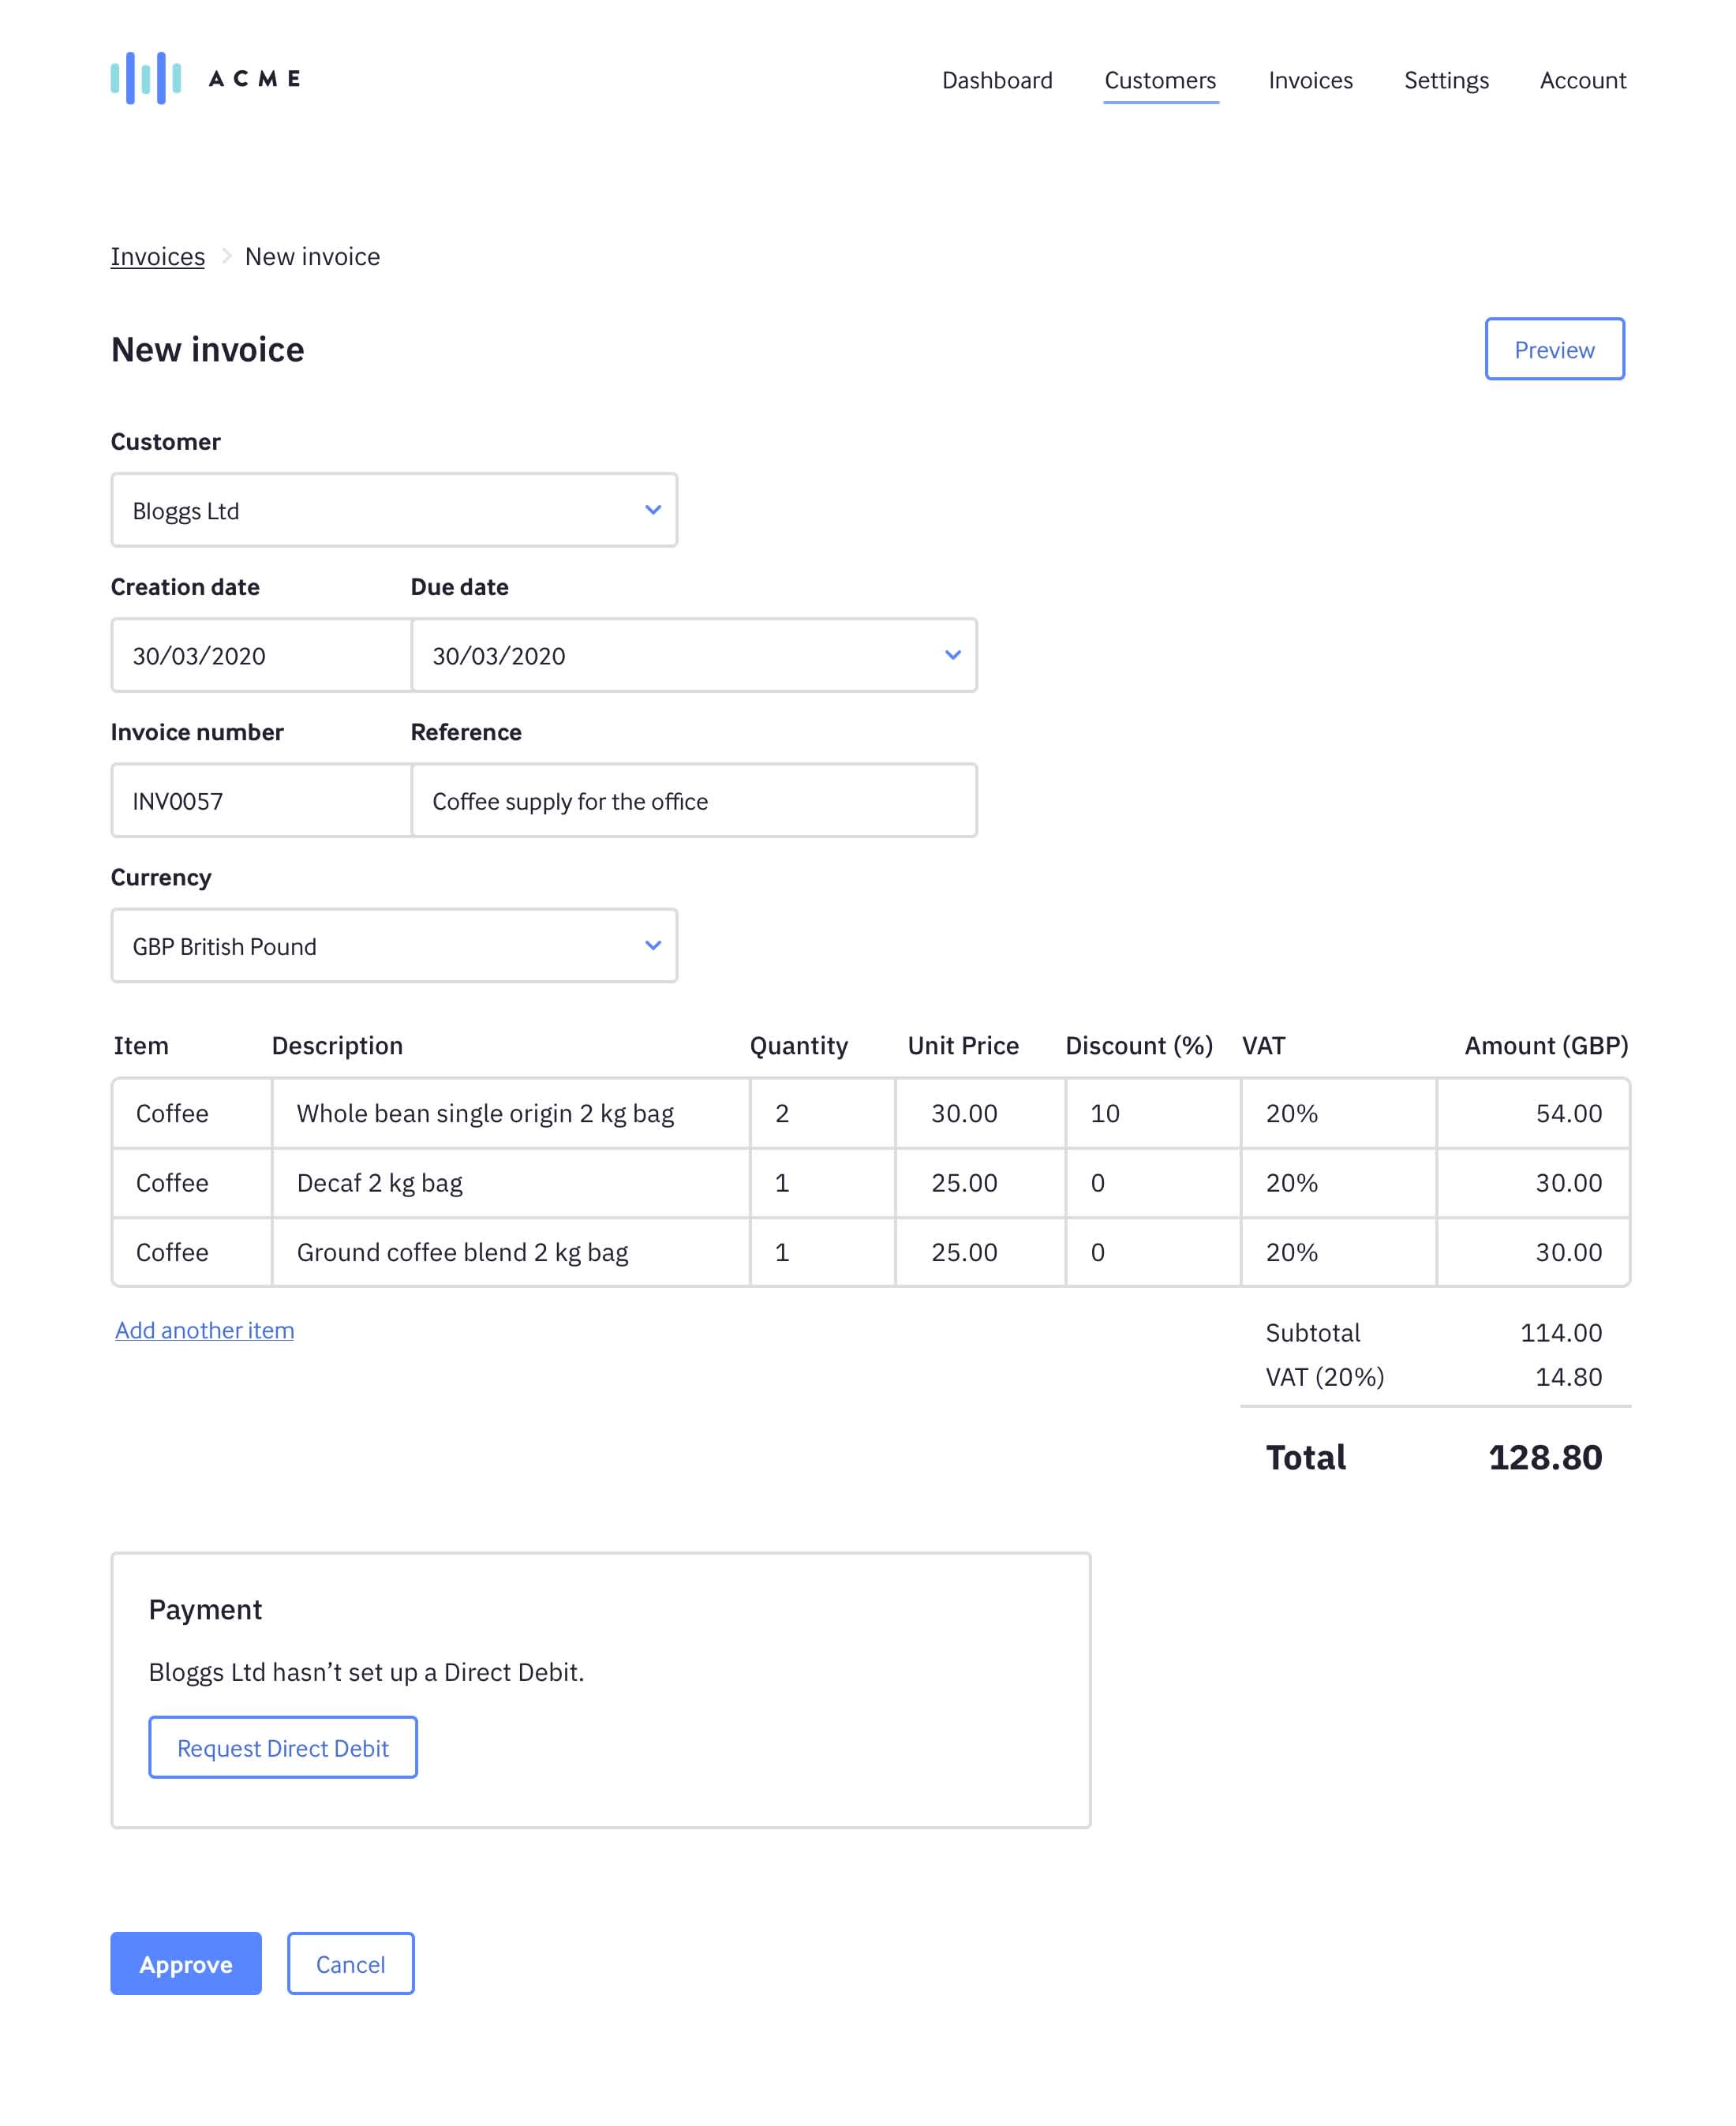Click the Add another item link
Viewport: 1736px width, 2126px height.
pyautogui.click(x=204, y=1330)
